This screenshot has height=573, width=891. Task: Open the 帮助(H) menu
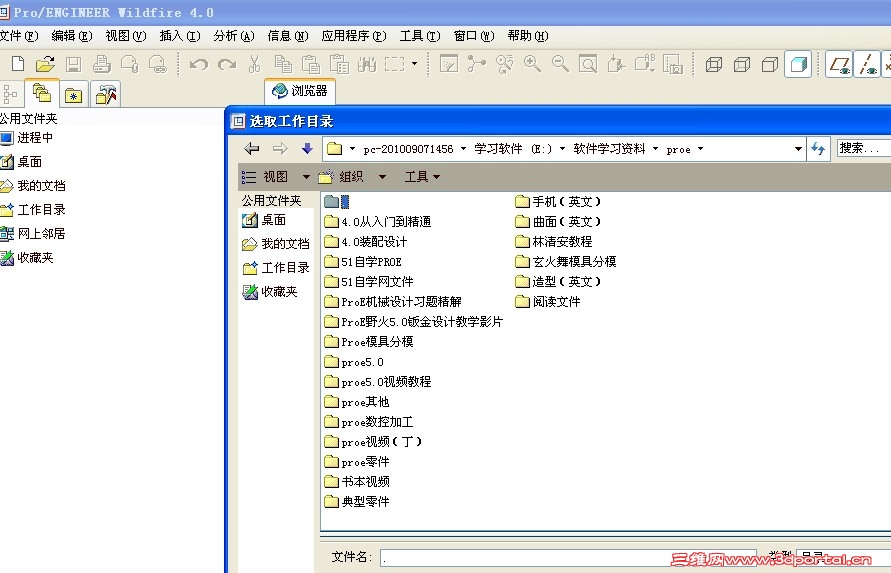pos(528,36)
